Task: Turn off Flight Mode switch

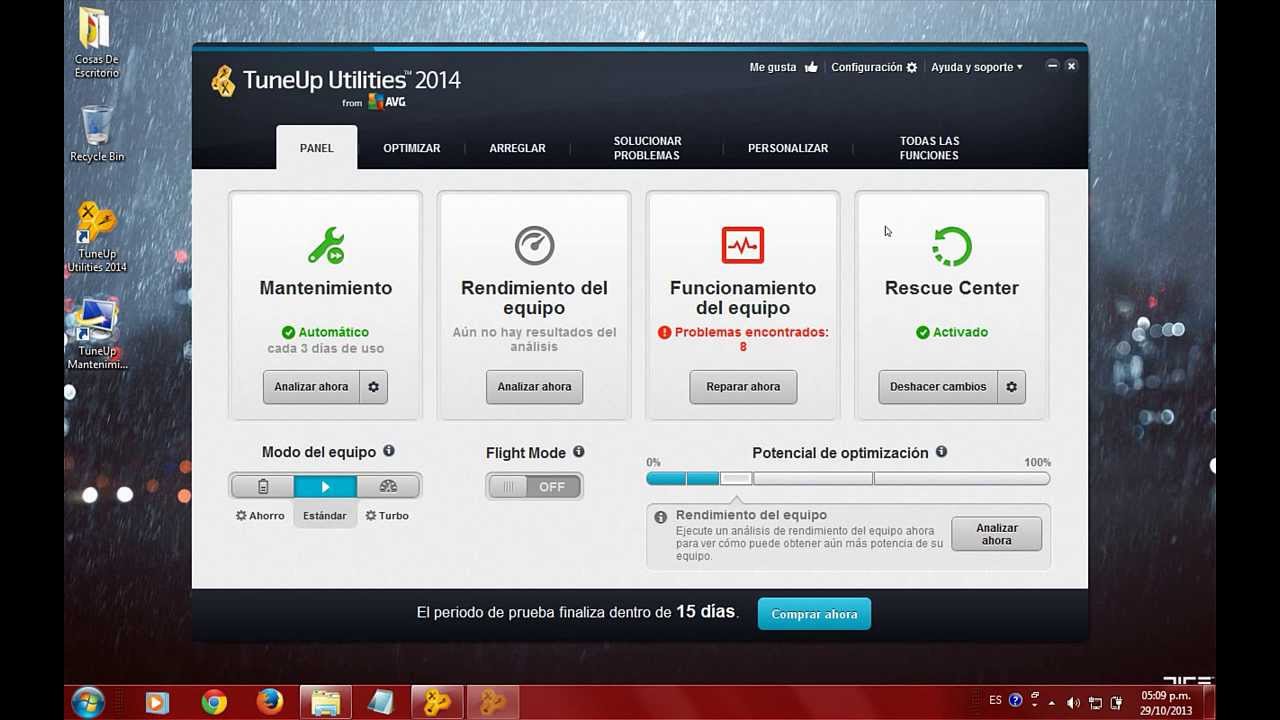Action: coord(534,486)
